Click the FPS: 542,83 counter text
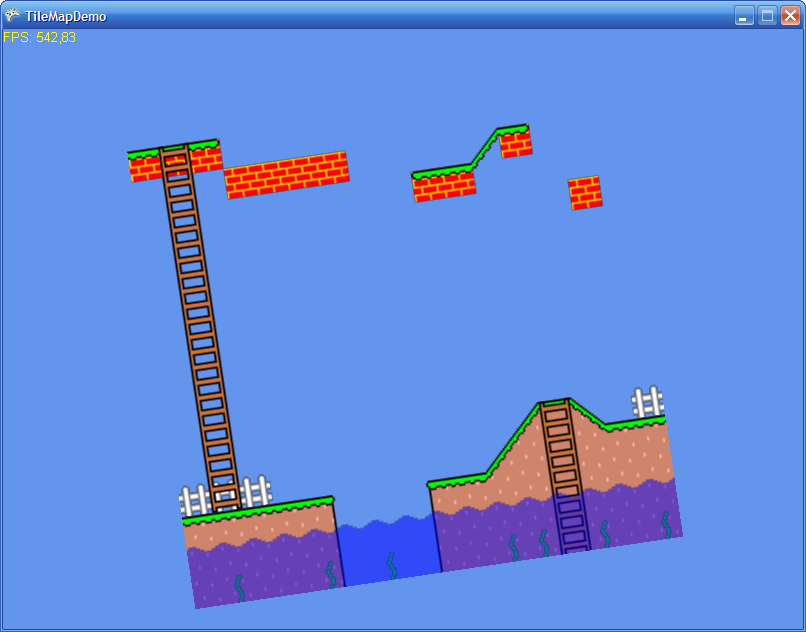Screen dimensions: 806x632 40,38
